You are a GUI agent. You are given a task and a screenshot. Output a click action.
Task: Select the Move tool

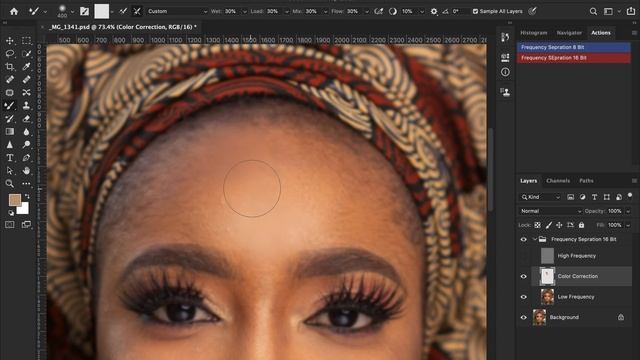(10, 40)
